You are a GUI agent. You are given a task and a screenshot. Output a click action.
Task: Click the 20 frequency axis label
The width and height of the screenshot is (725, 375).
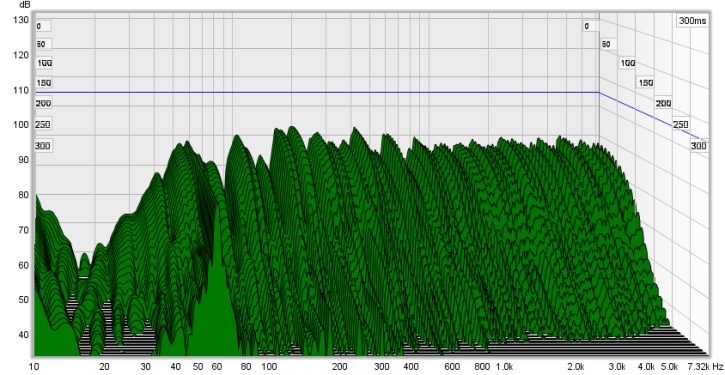(x=104, y=366)
